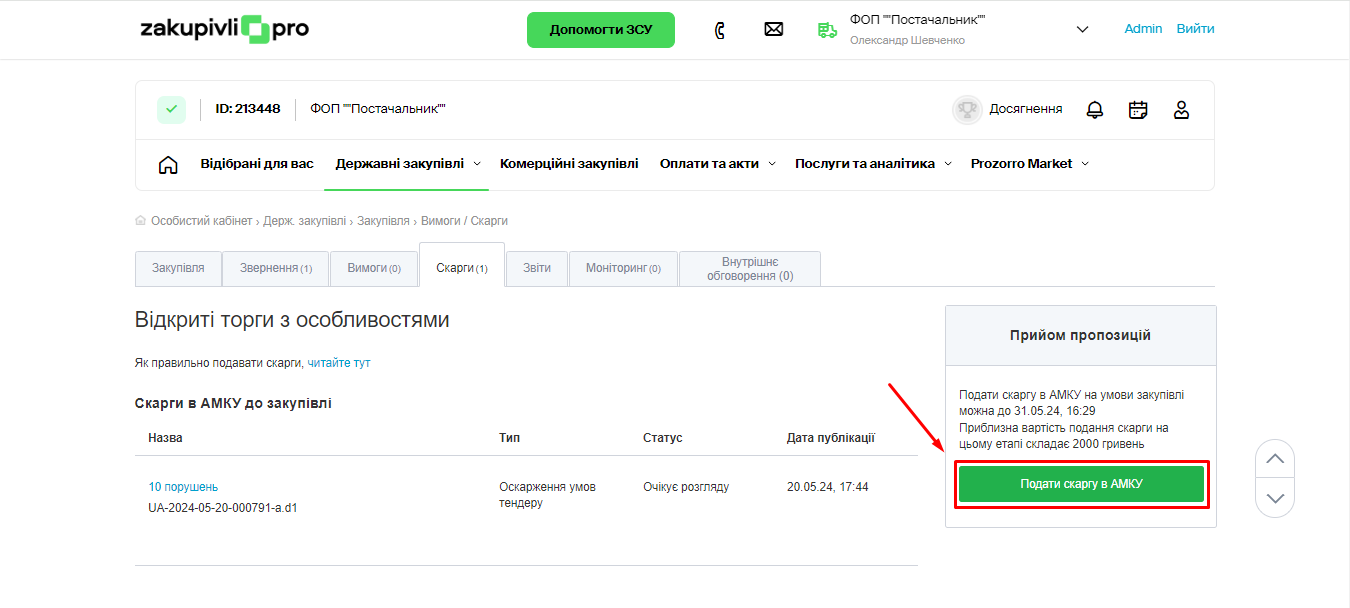Expand the Послуги та аналітика menu
This screenshot has height=608, width=1350.
pyautogui.click(x=871, y=164)
